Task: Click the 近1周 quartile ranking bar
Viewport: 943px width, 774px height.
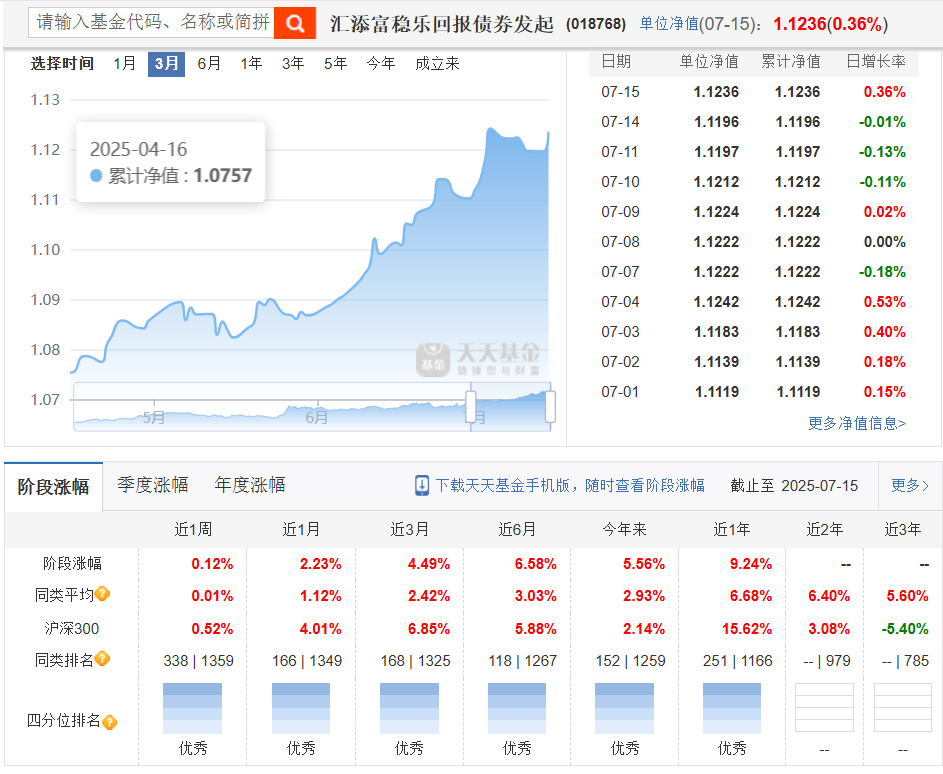Action: pos(192,708)
